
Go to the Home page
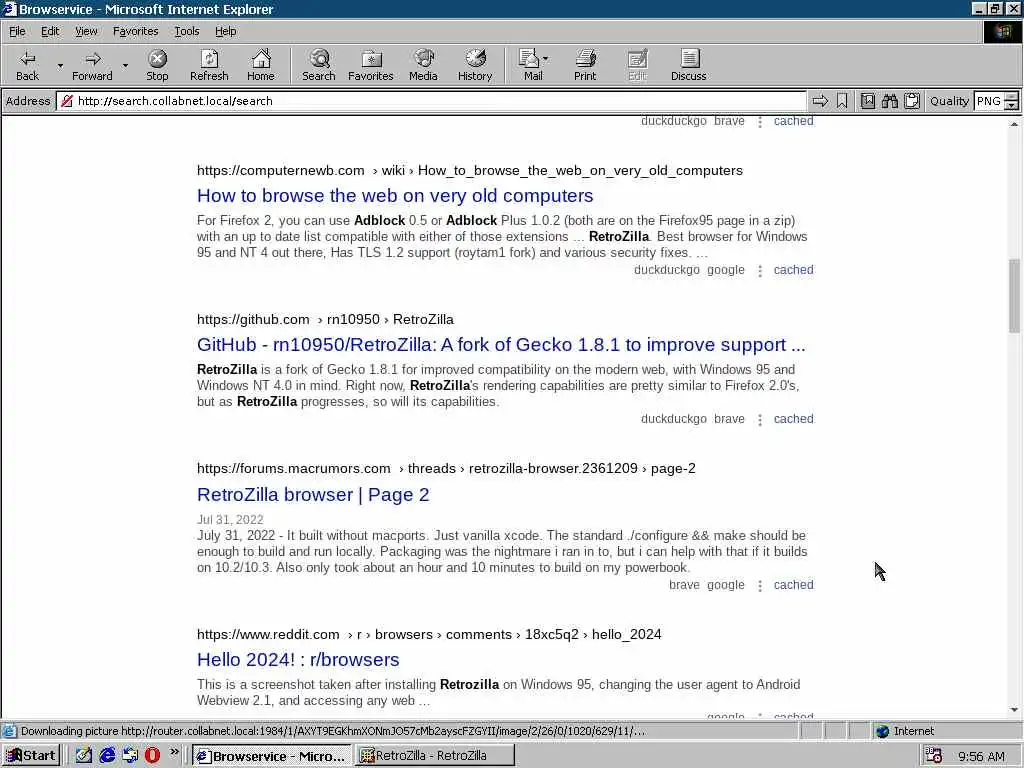click(261, 65)
